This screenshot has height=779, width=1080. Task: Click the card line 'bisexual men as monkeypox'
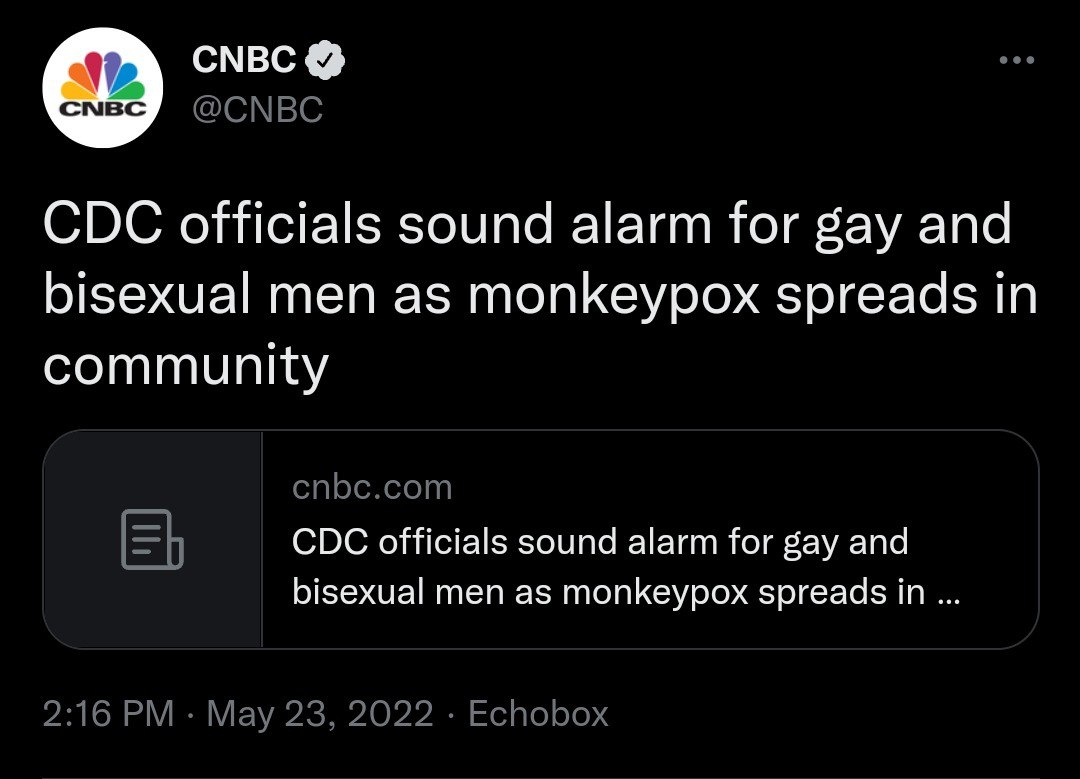[520, 593]
